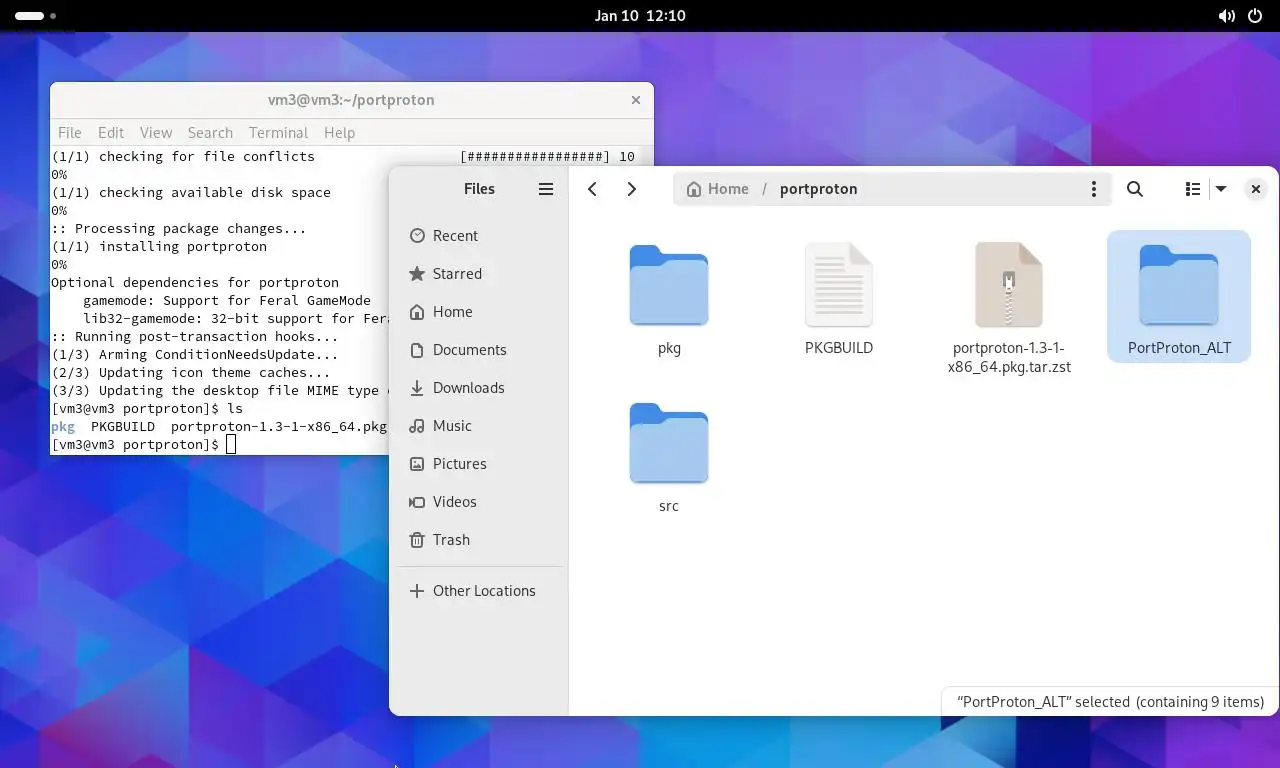Click the terminal title vm3@vm3:~/portproton
The height and width of the screenshot is (768, 1280).
tap(351, 100)
